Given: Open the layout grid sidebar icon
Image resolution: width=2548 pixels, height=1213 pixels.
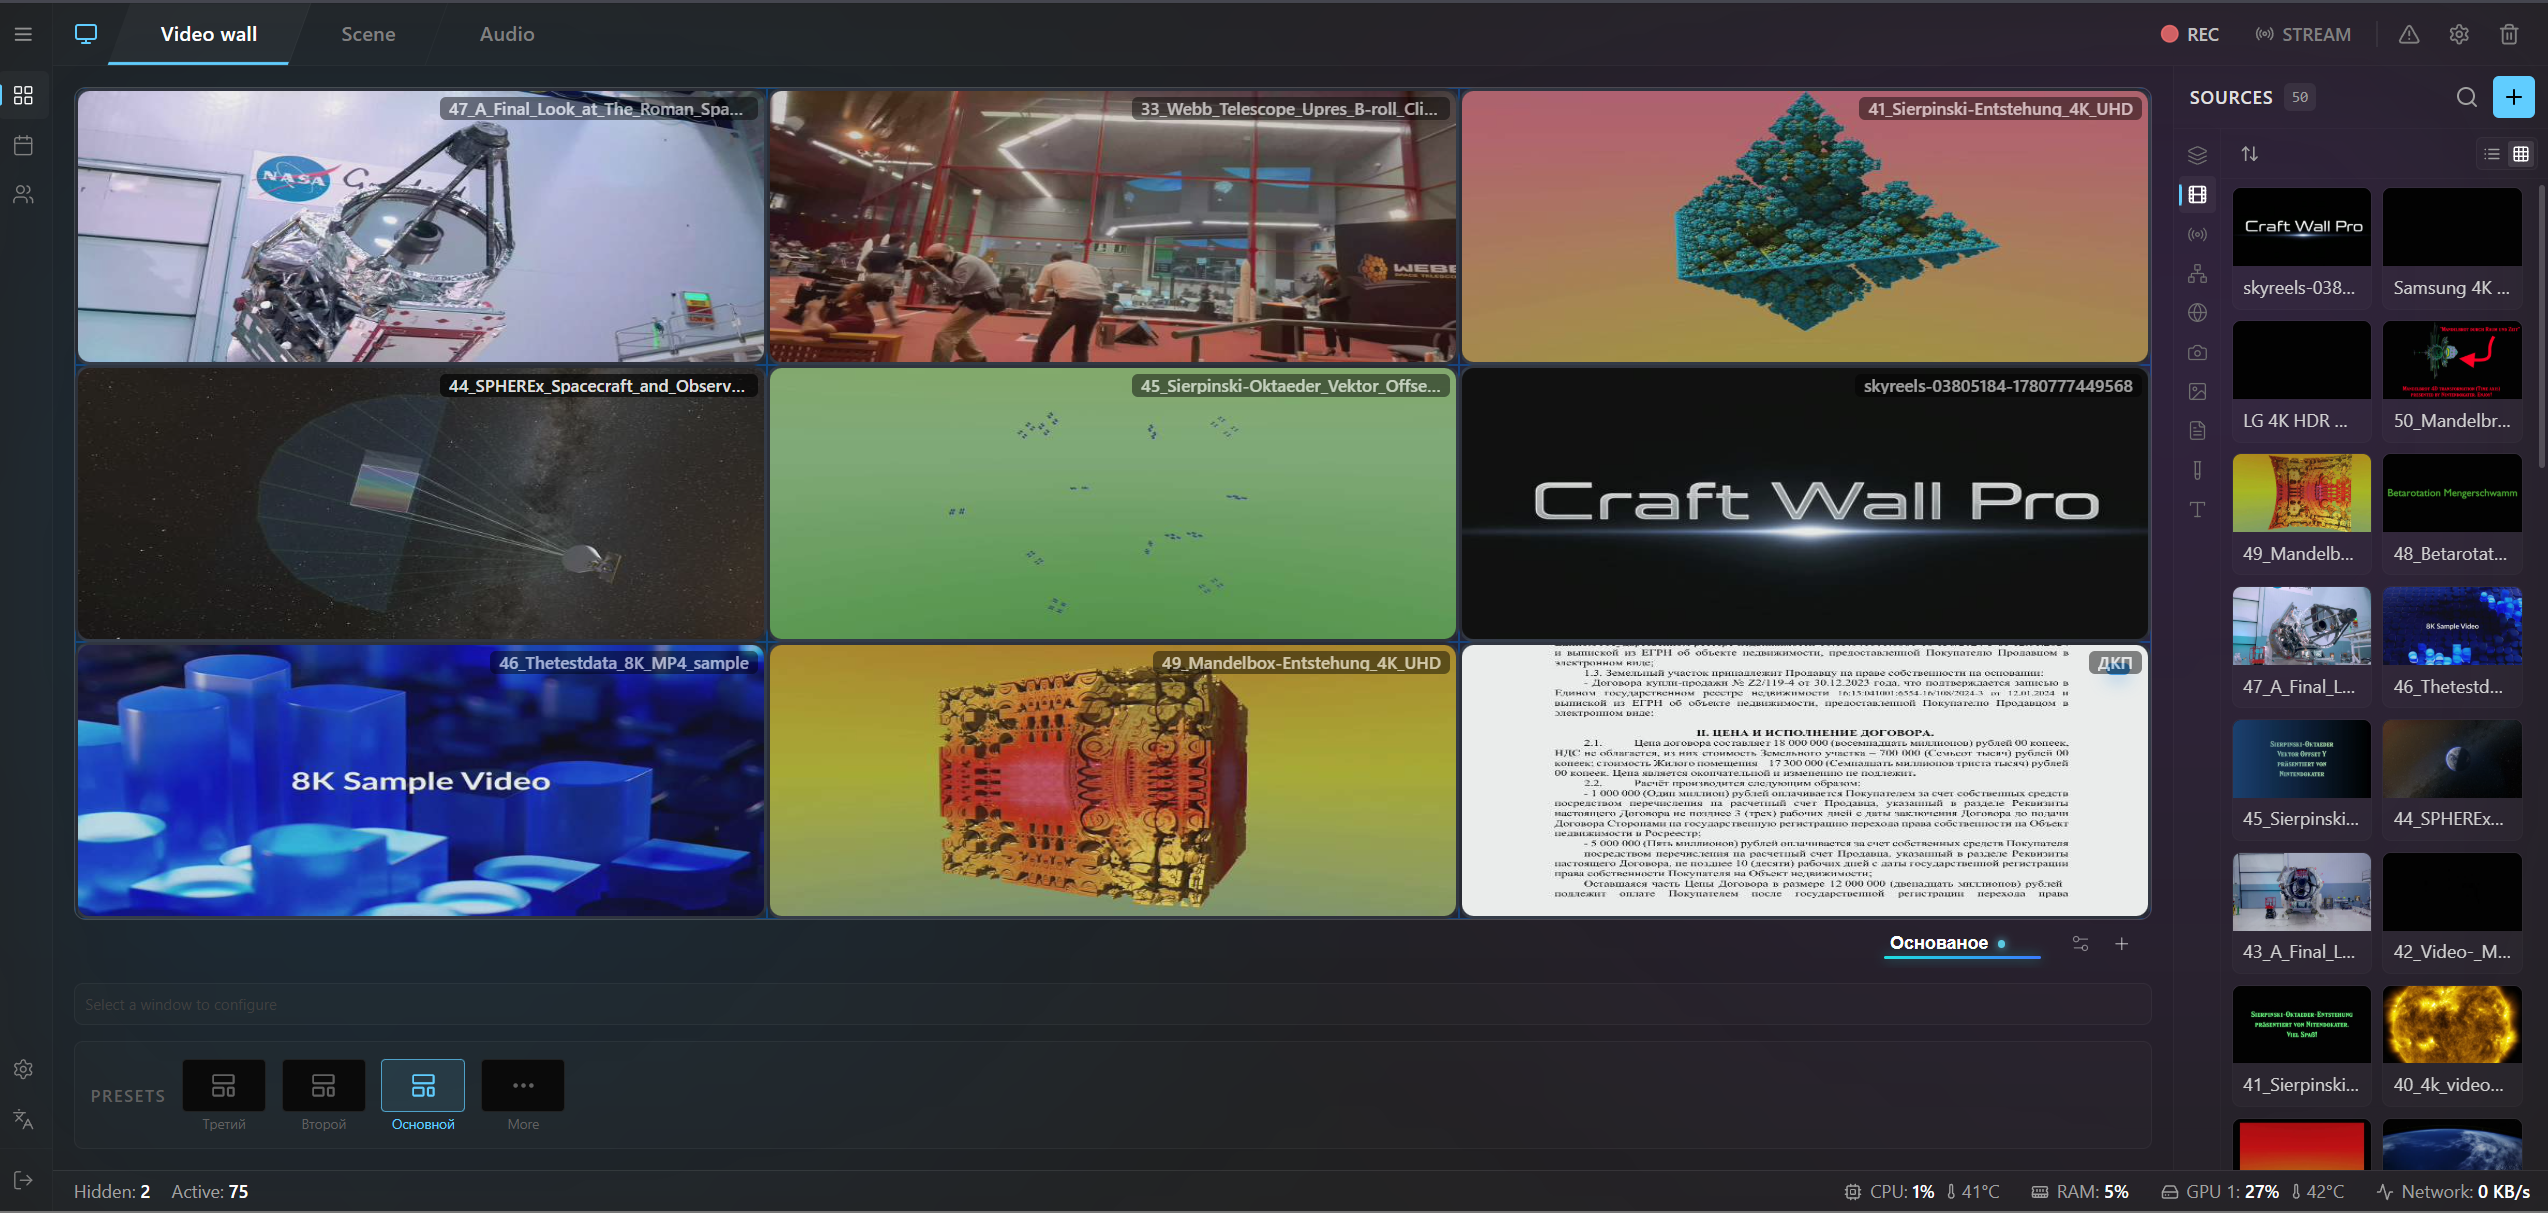Looking at the screenshot, I should coord(23,95).
